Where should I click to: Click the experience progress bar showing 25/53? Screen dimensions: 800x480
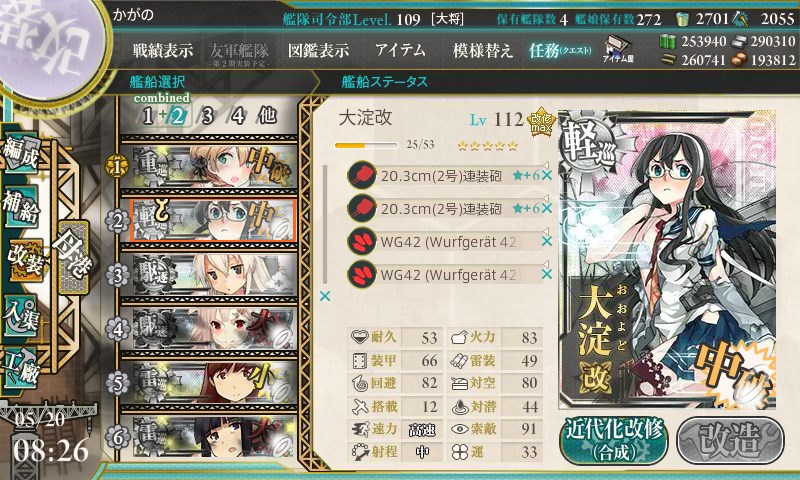[366, 145]
